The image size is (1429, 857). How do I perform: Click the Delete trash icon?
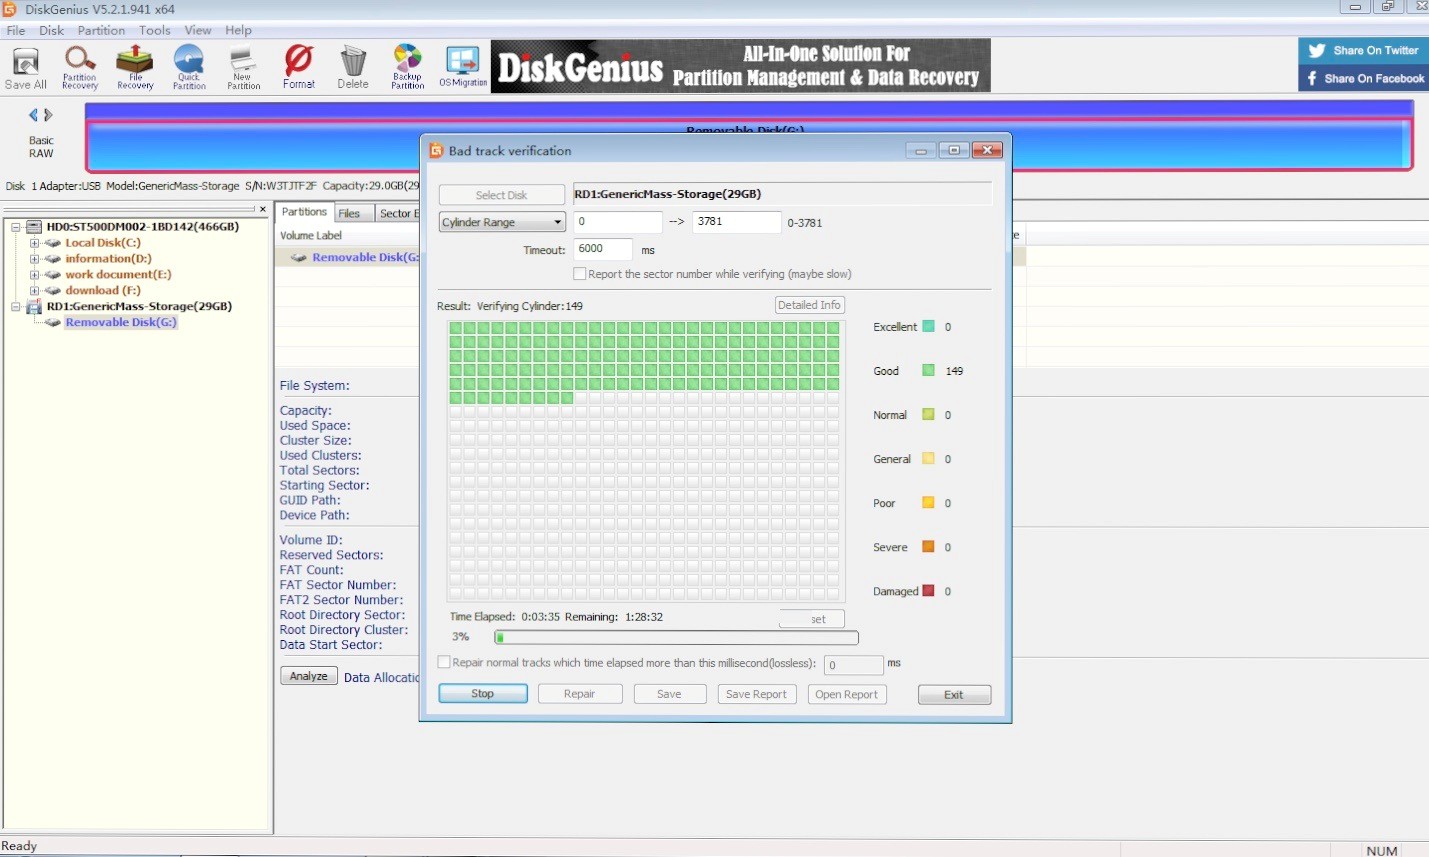(x=353, y=68)
